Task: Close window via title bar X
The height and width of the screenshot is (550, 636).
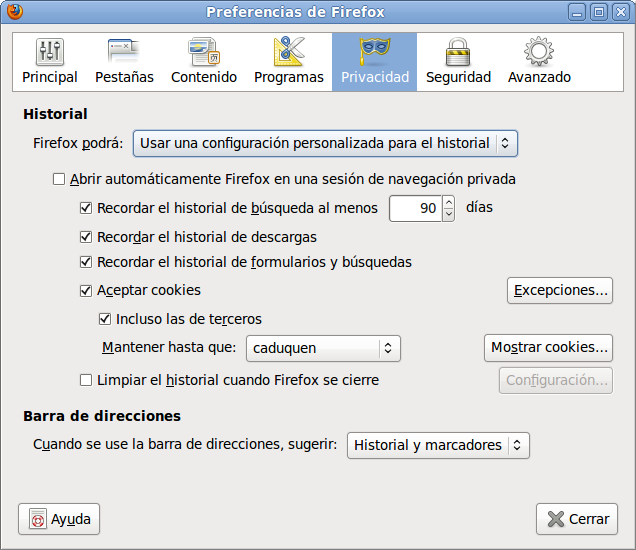Action: 621,12
